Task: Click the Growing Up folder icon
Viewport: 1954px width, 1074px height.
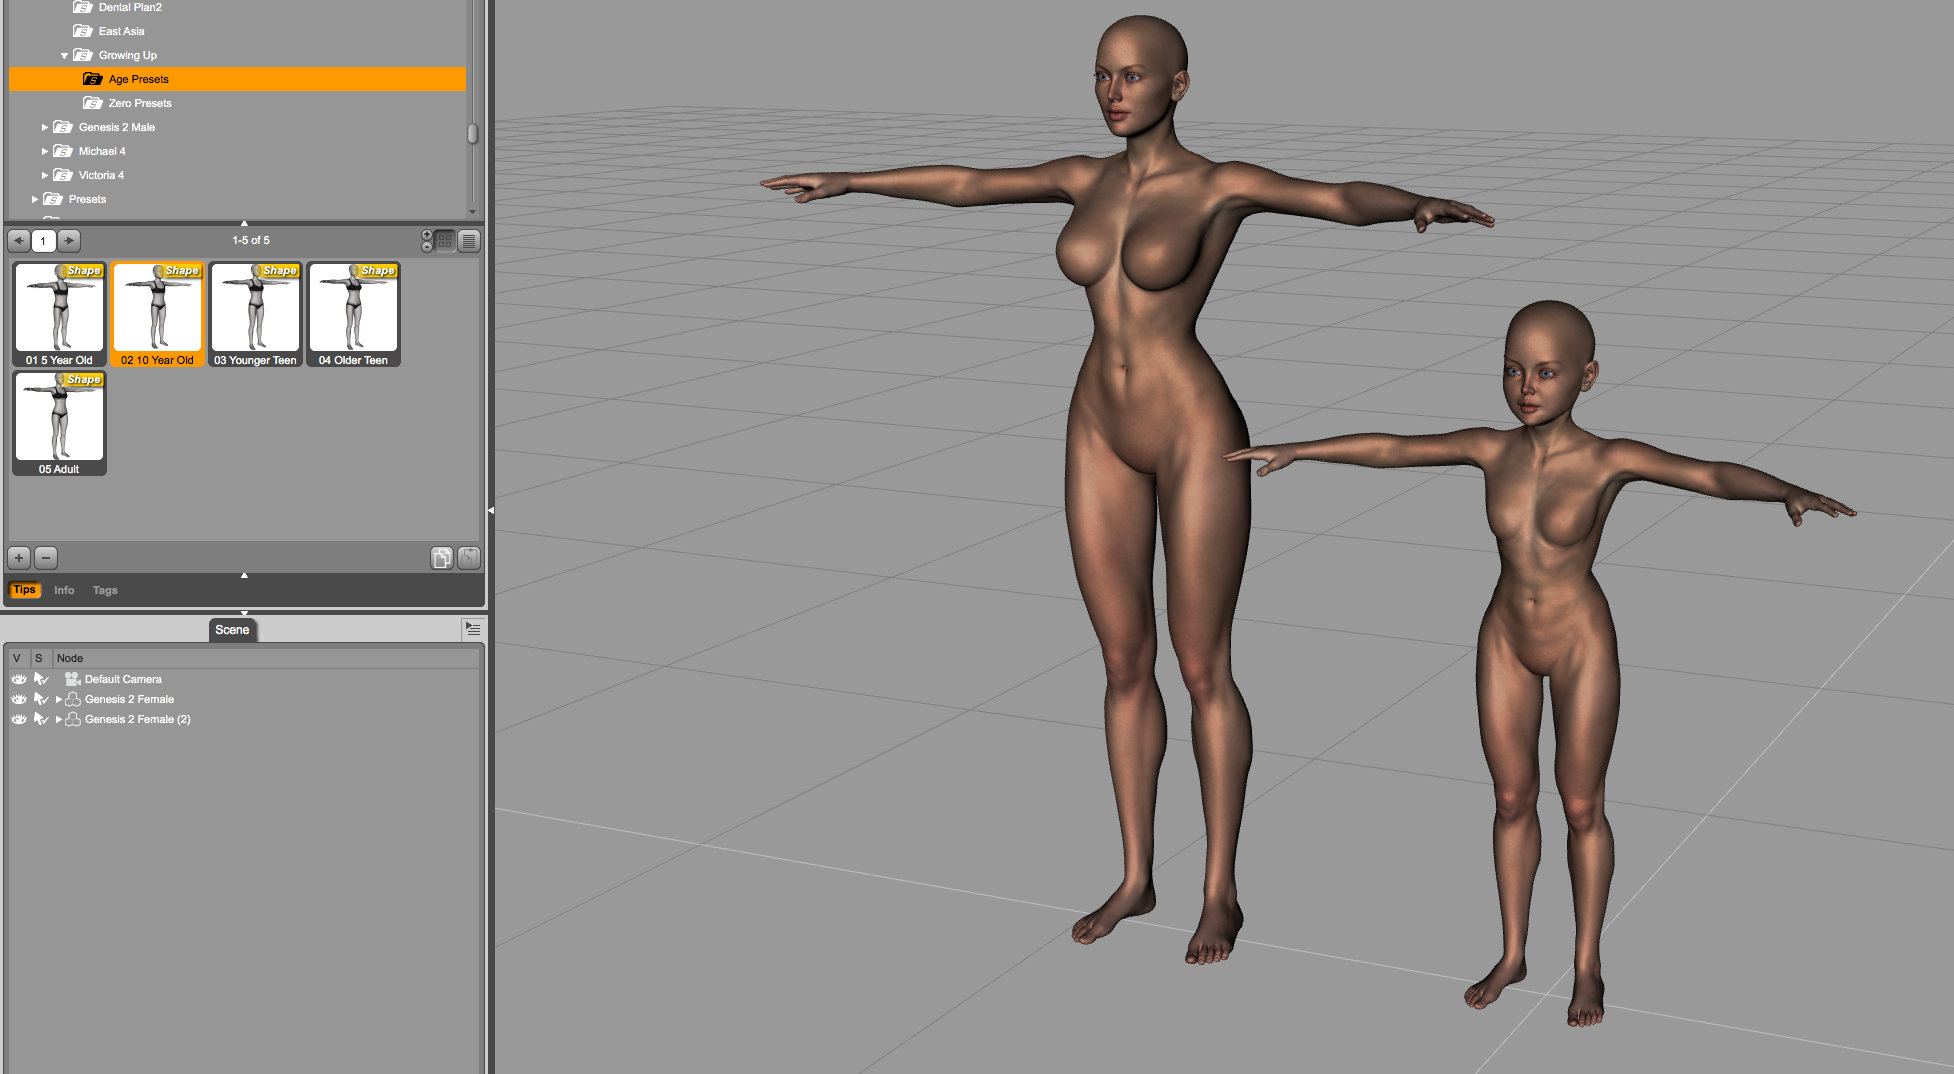Action: (x=83, y=55)
